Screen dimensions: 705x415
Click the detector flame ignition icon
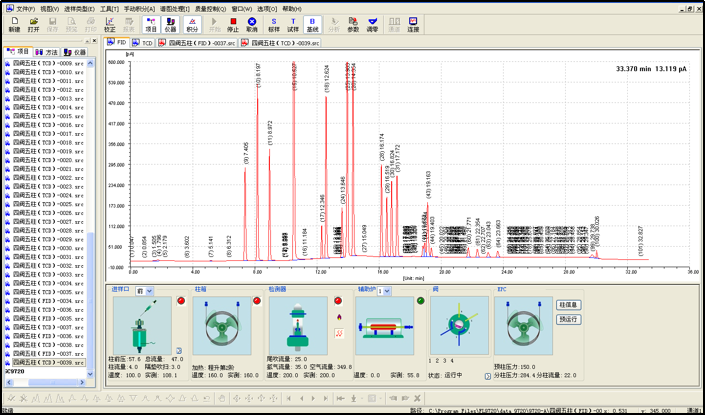[x=339, y=317]
